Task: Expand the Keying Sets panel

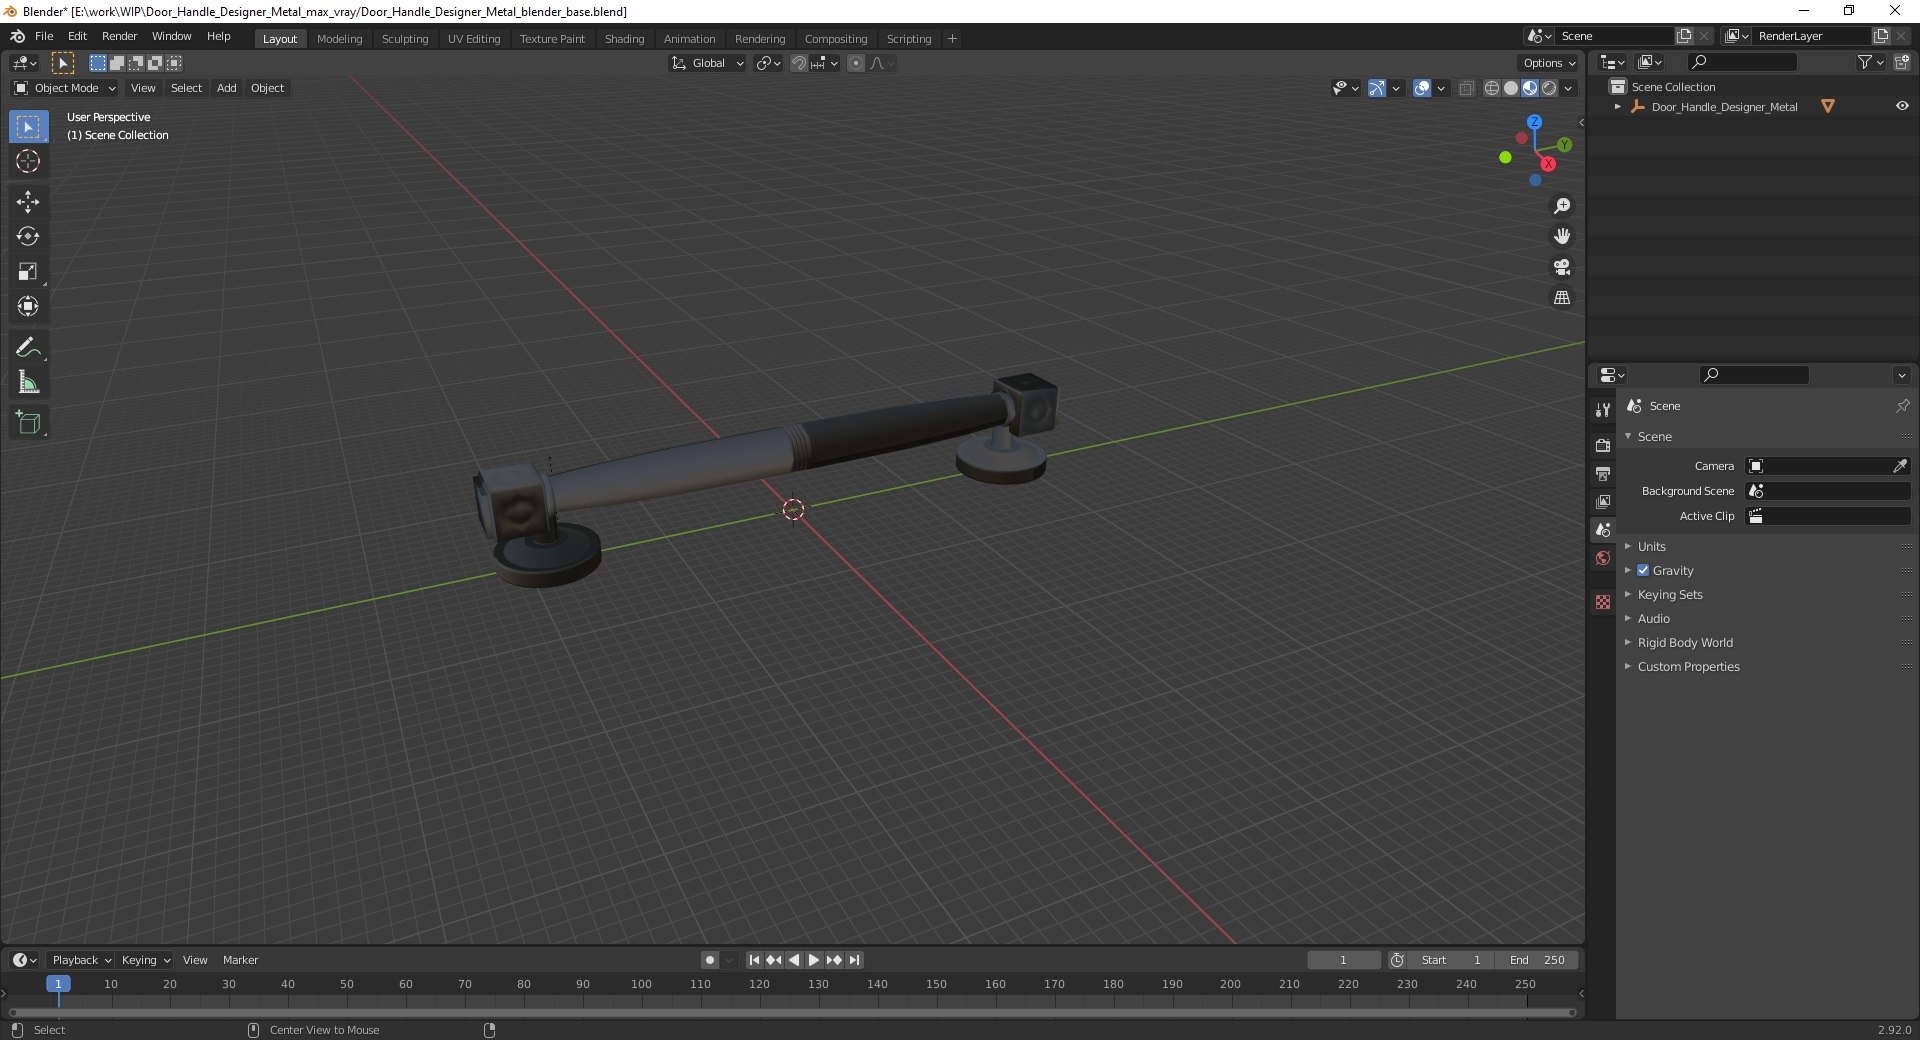Action: pyautogui.click(x=1669, y=594)
